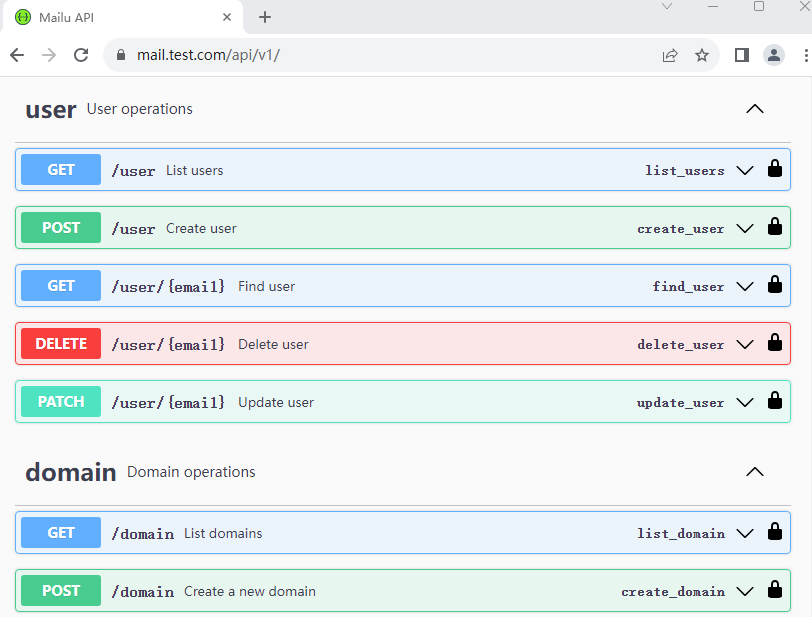Expand the find_user operation chevron
This screenshot has width=812, height=617.
[745, 286]
